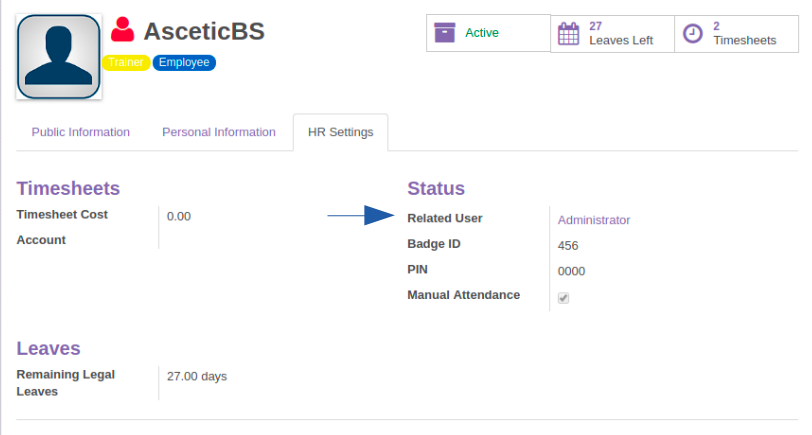Open the Public Information tab

[x=81, y=132]
